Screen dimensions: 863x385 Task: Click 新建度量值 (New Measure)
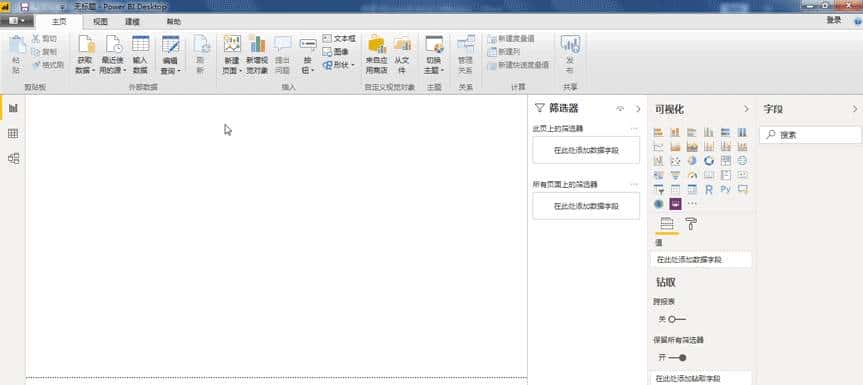click(x=511, y=38)
